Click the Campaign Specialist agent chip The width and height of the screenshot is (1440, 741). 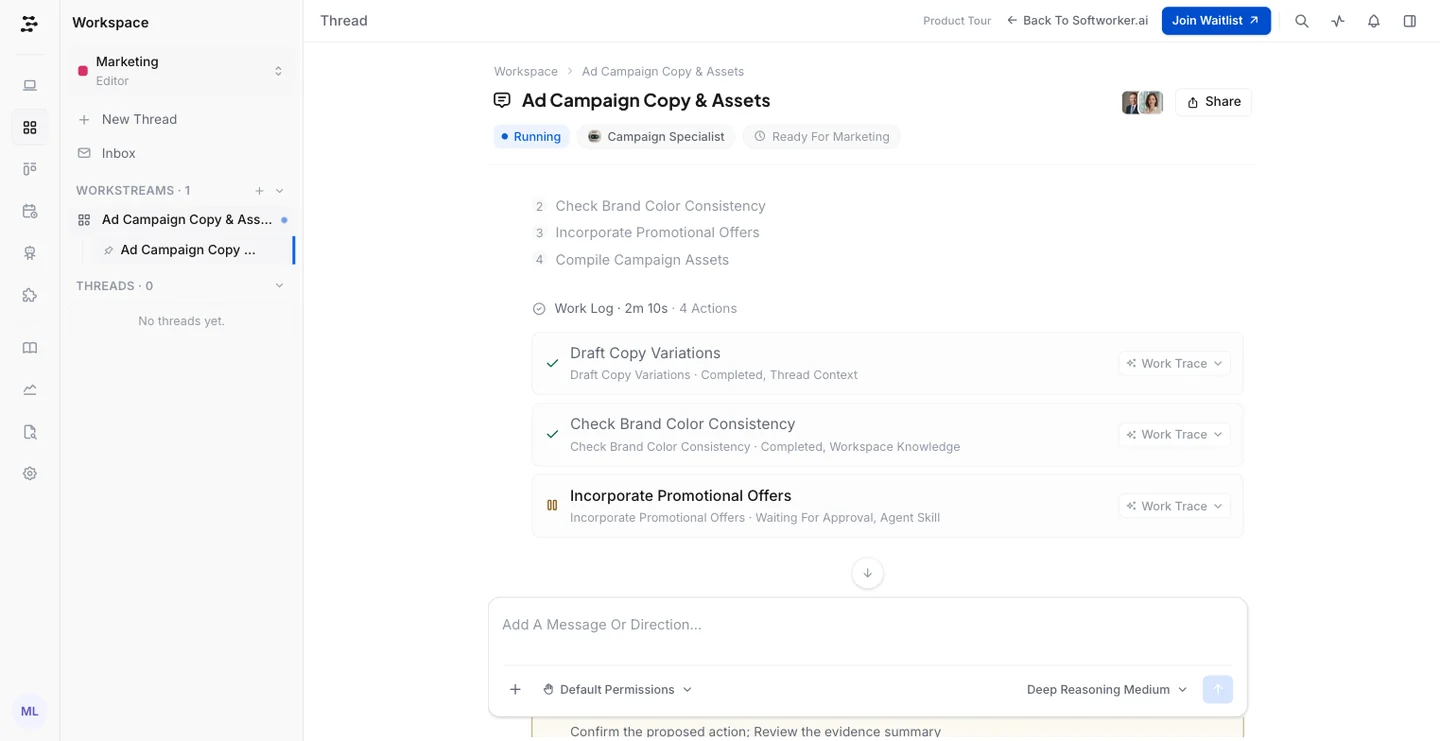[656, 137]
